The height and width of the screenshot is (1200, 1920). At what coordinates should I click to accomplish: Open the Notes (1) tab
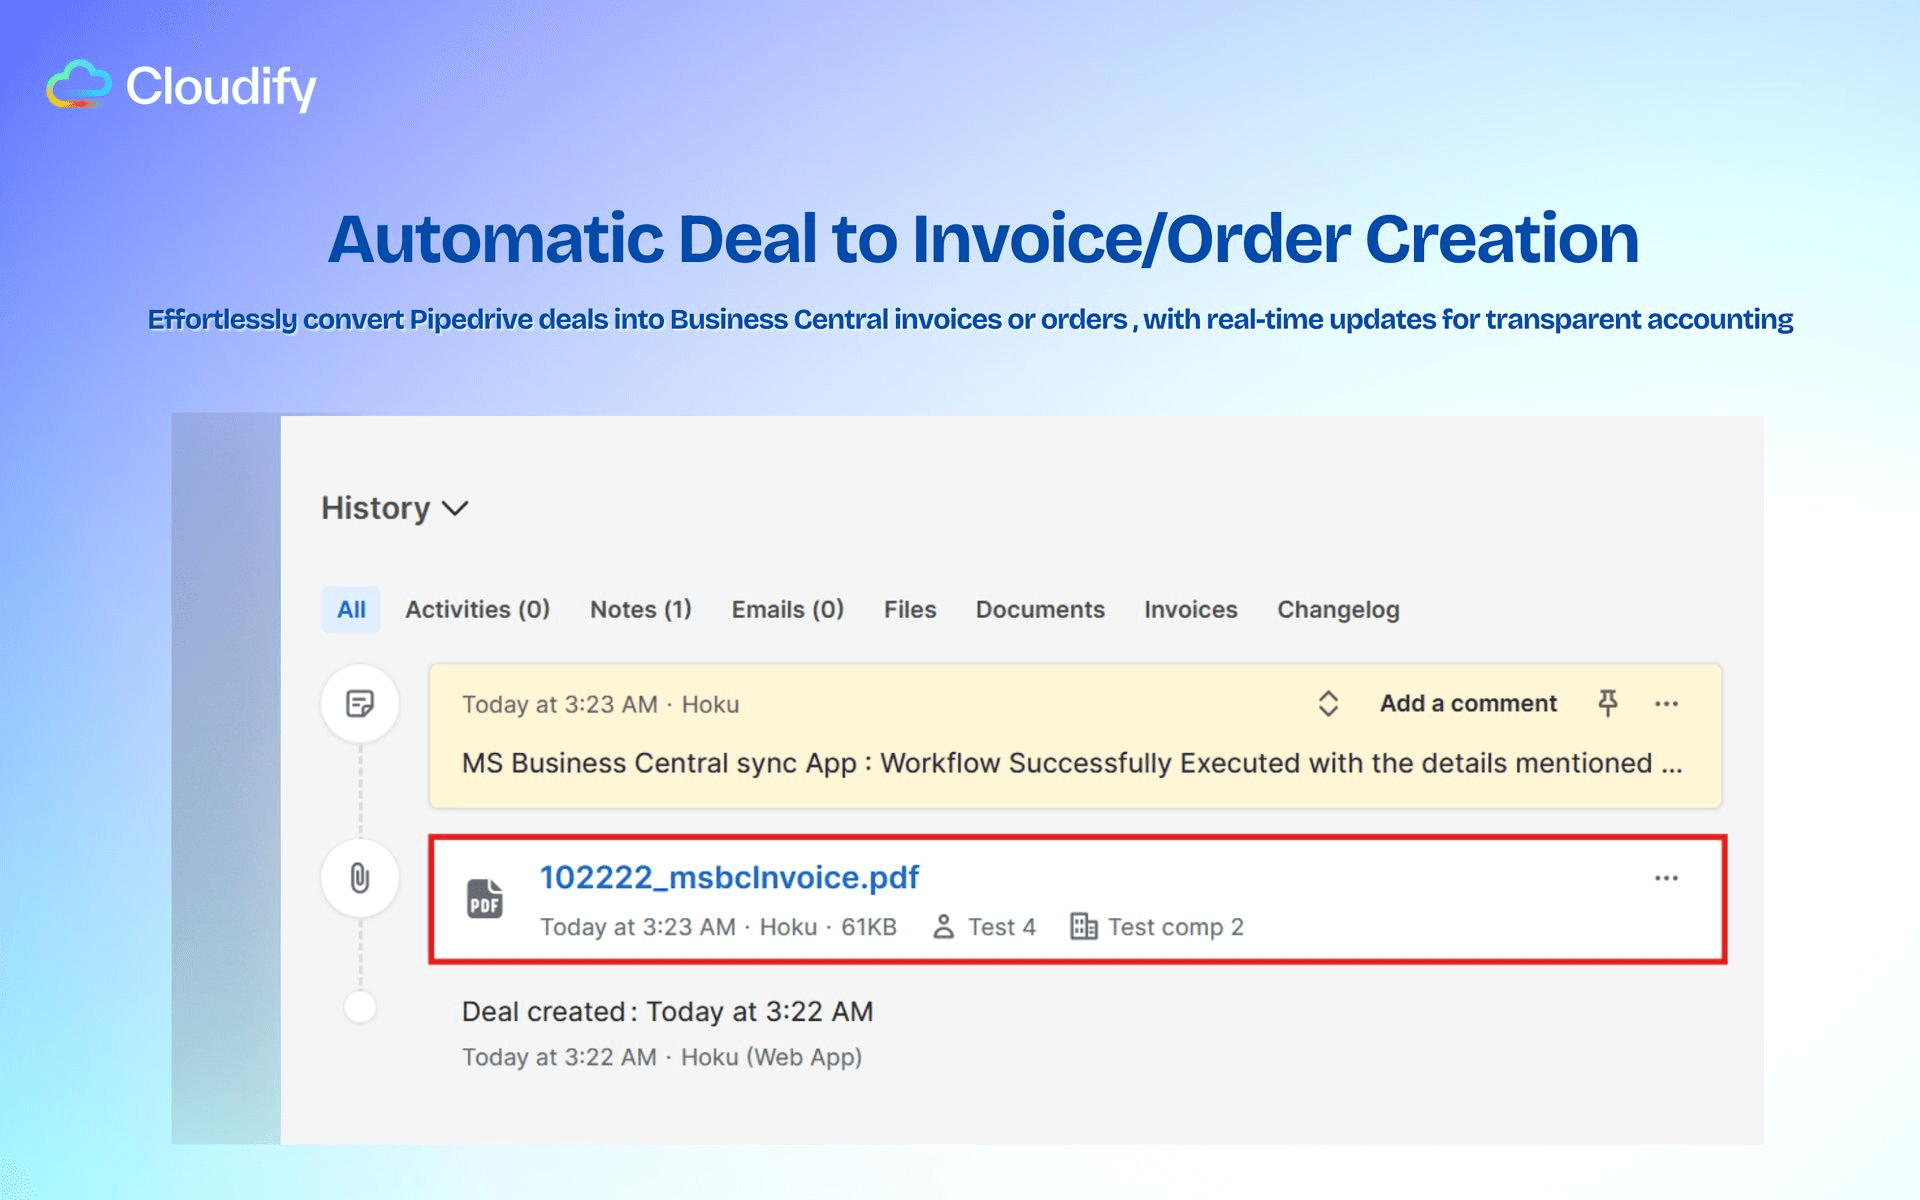pyautogui.click(x=641, y=609)
